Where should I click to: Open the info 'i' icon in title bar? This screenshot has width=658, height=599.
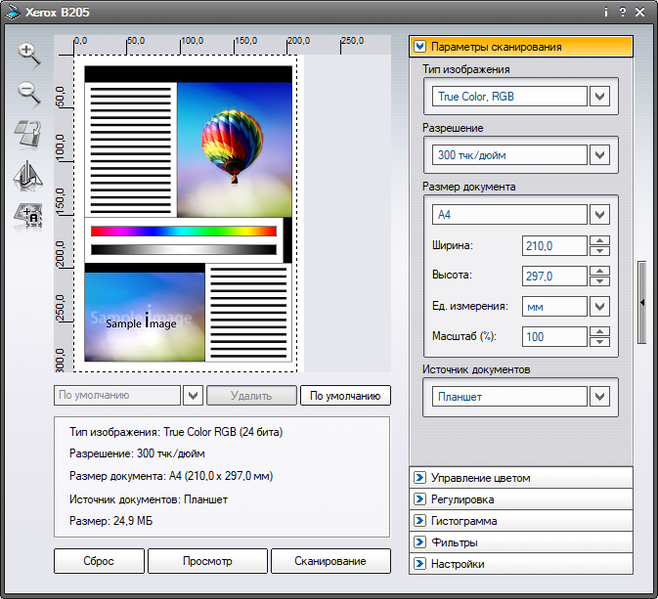click(x=605, y=12)
